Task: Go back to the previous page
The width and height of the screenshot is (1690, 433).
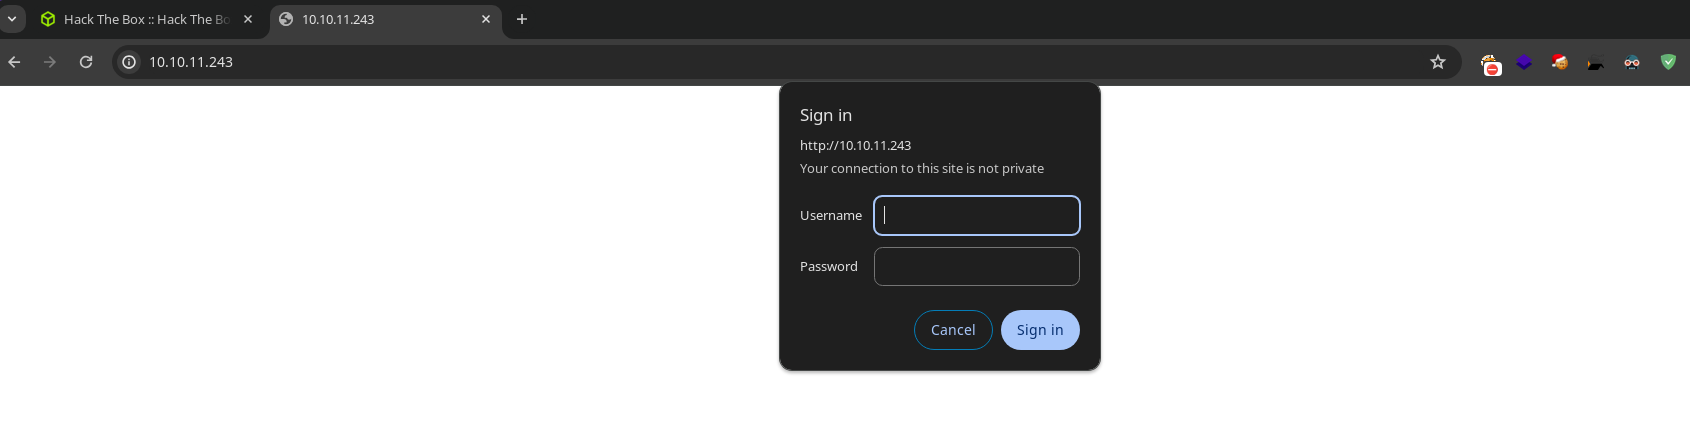Action: click(x=14, y=62)
